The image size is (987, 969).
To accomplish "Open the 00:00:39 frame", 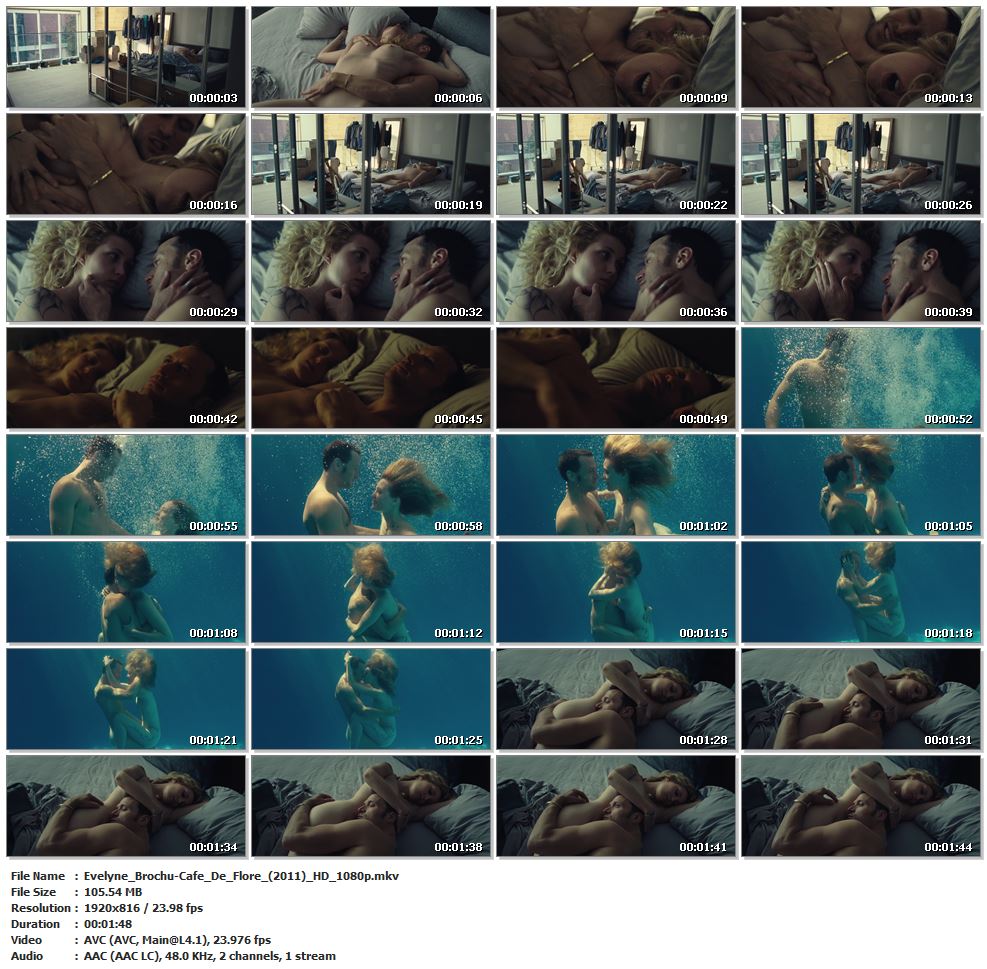I will [861, 271].
